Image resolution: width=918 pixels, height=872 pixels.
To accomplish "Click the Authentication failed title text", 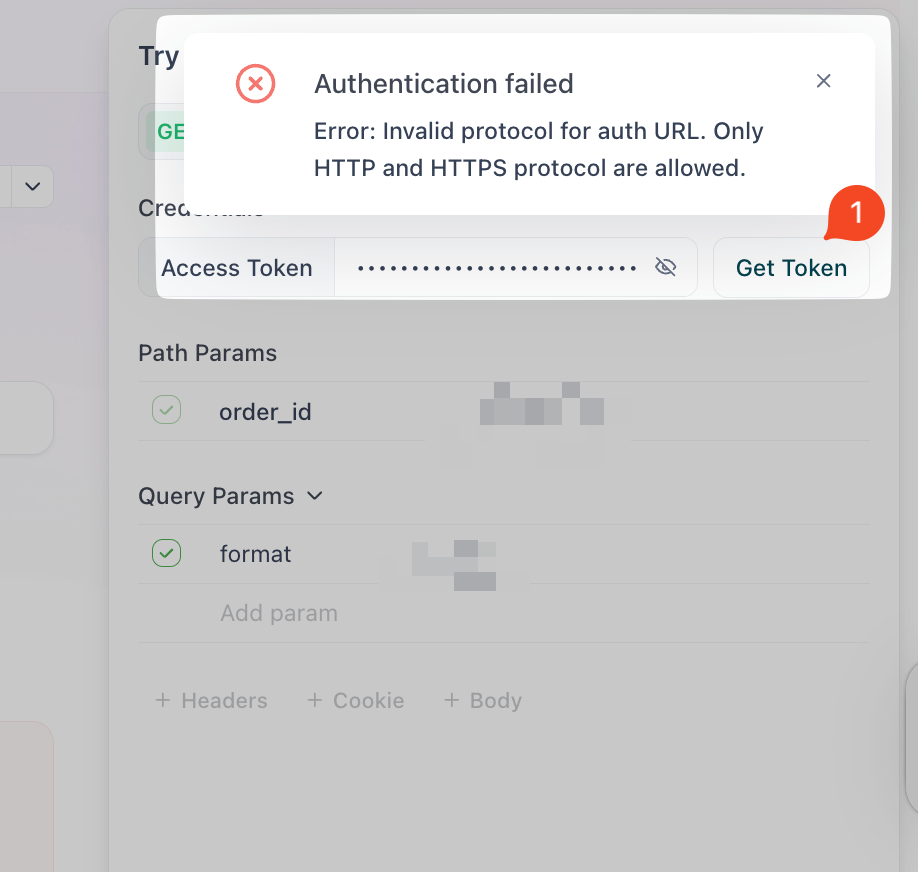I will (443, 83).
